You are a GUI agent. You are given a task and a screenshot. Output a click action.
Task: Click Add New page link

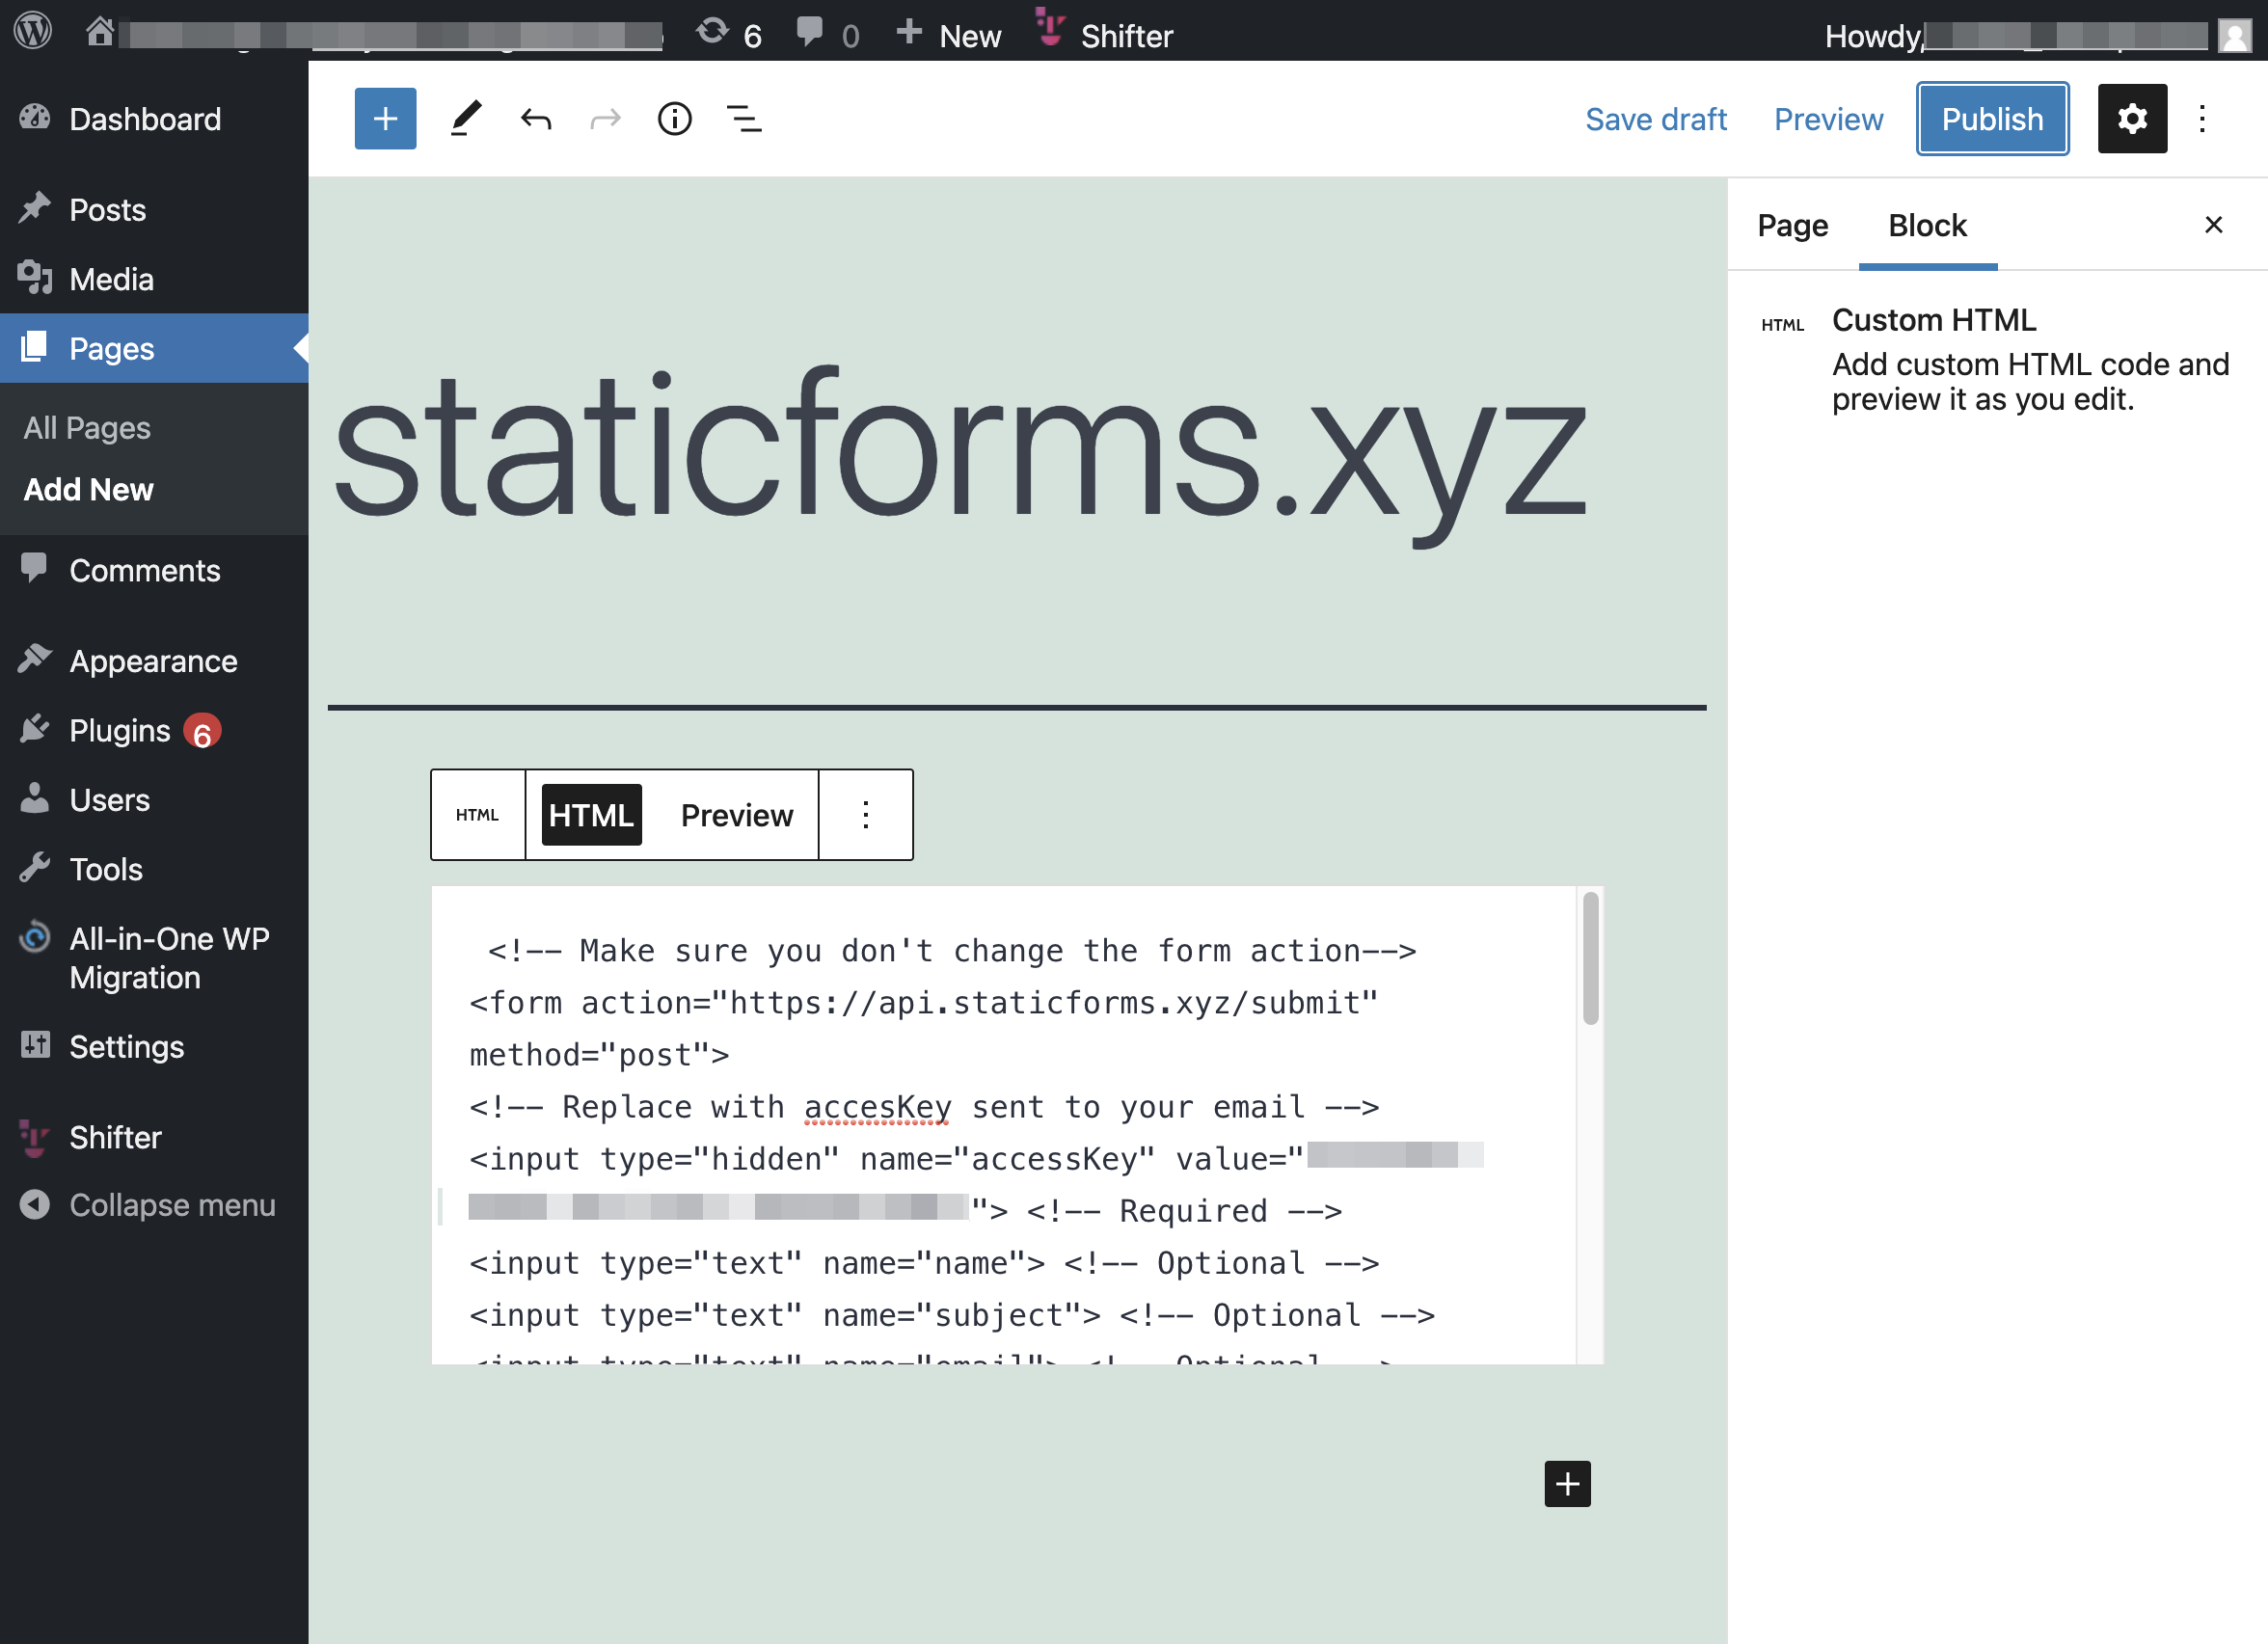[88, 490]
